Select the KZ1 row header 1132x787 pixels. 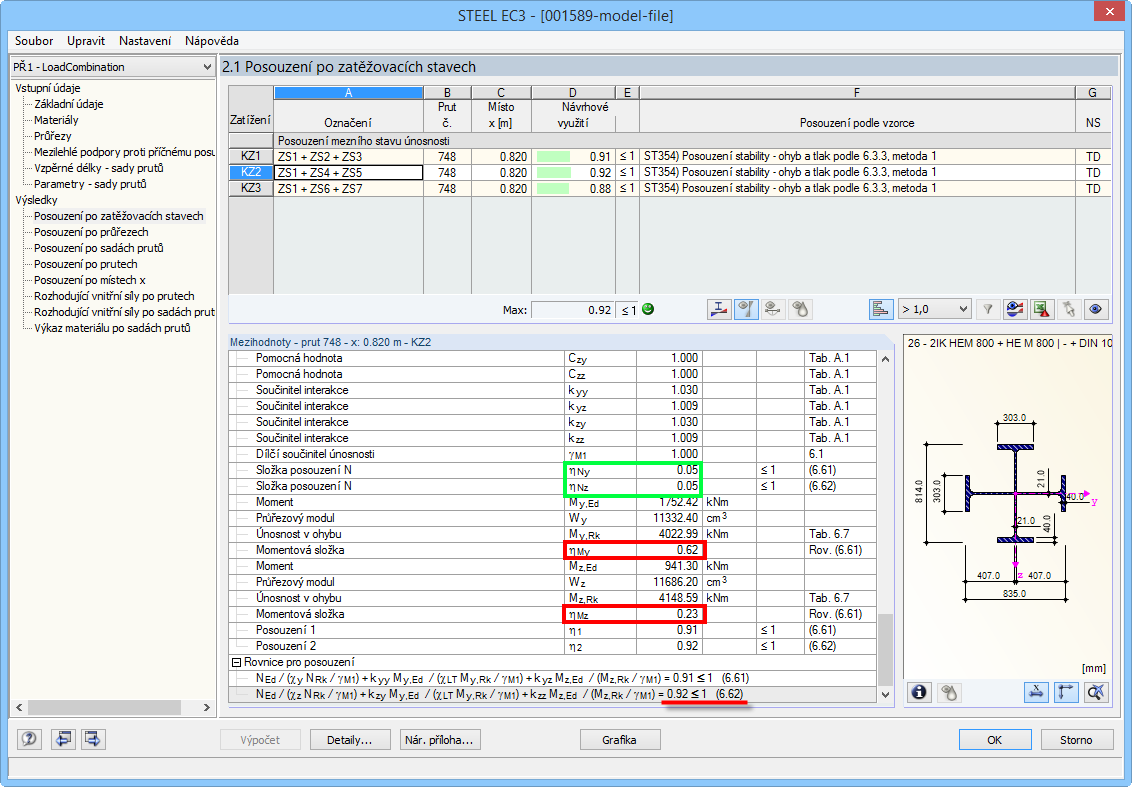[251, 157]
